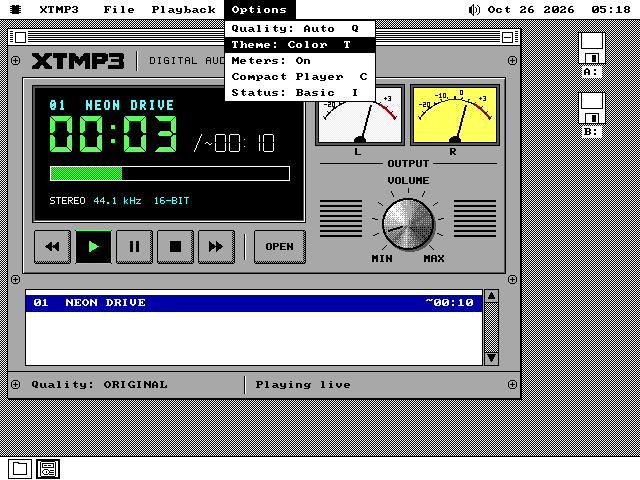This screenshot has height=480, width=640.
Task: Click the OPEN button
Action: [x=280, y=247]
